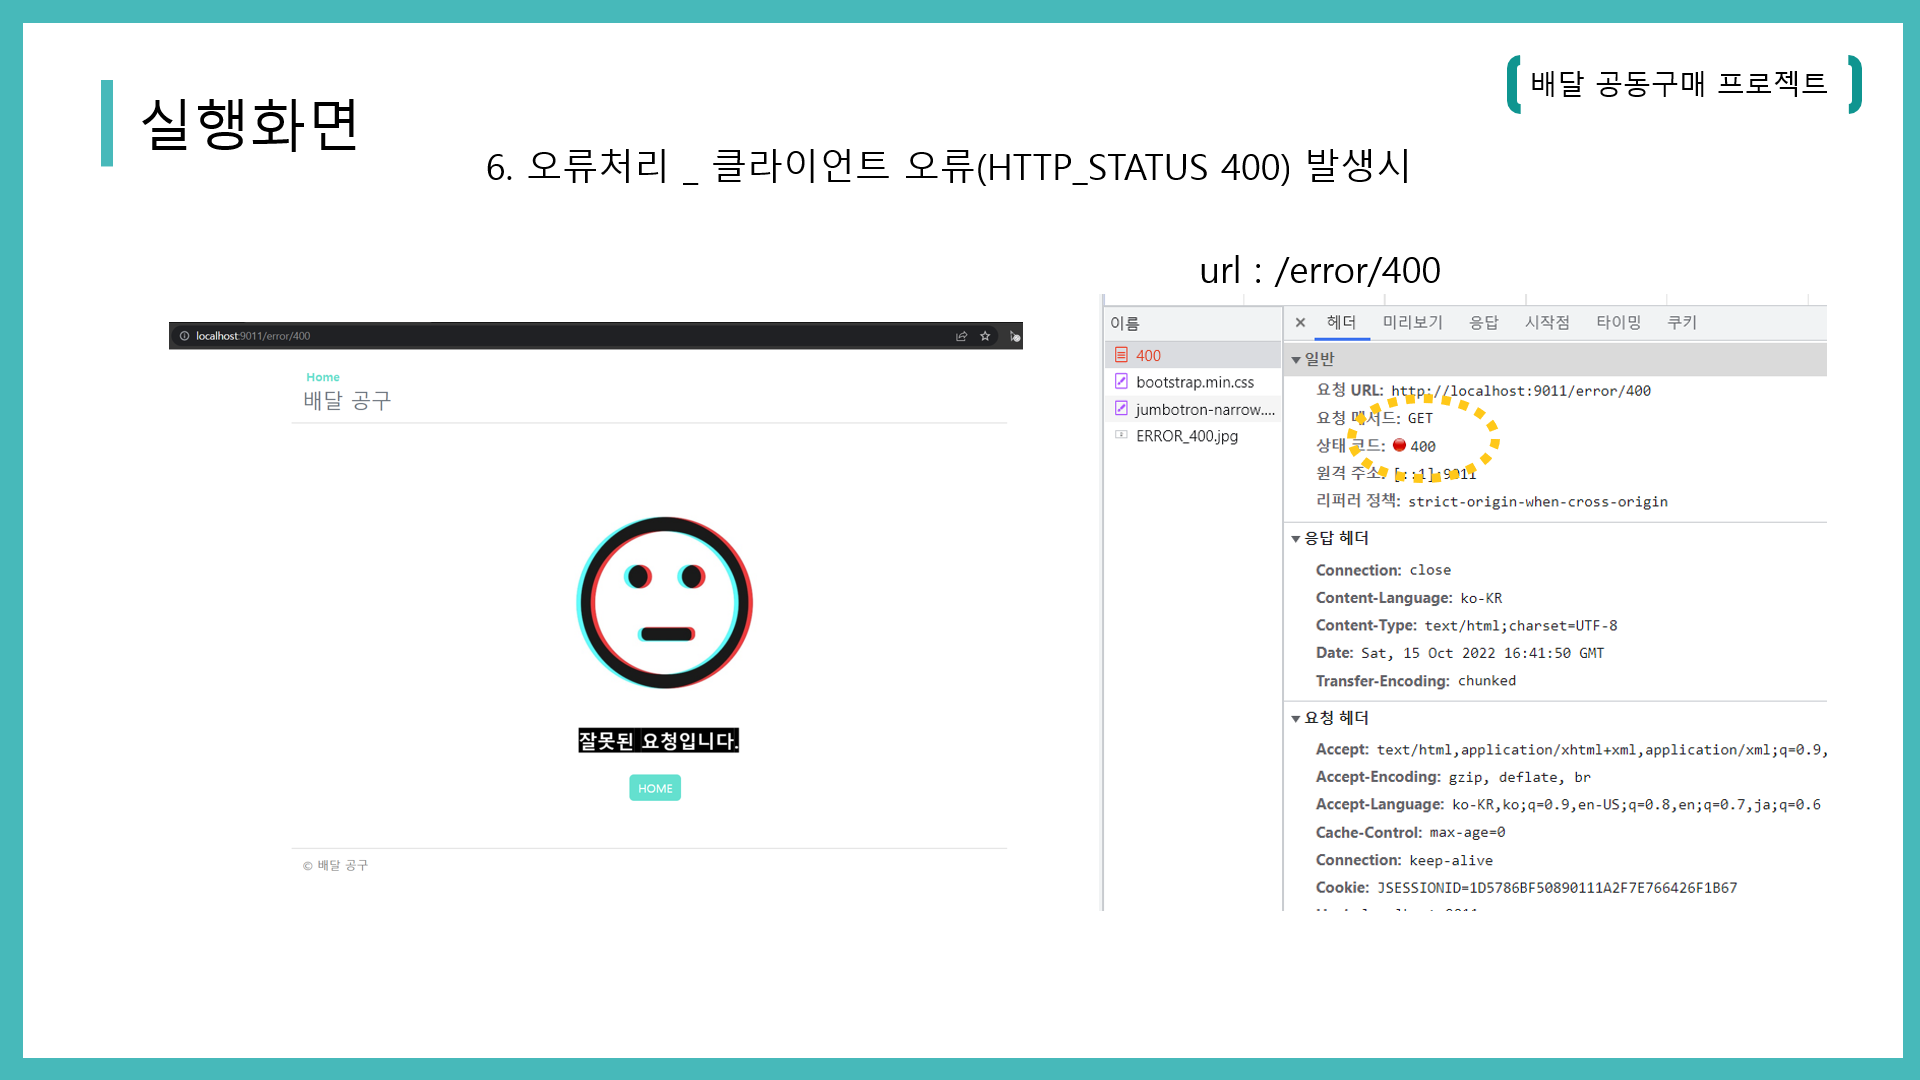Click the green HOME button
The width and height of the screenshot is (1920, 1080).
pyautogui.click(x=655, y=788)
